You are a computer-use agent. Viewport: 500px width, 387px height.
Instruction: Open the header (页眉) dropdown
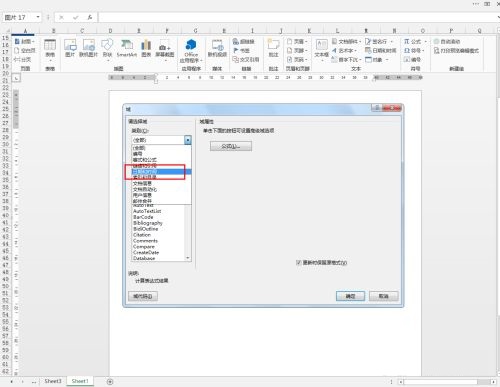[x=297, y=41]
